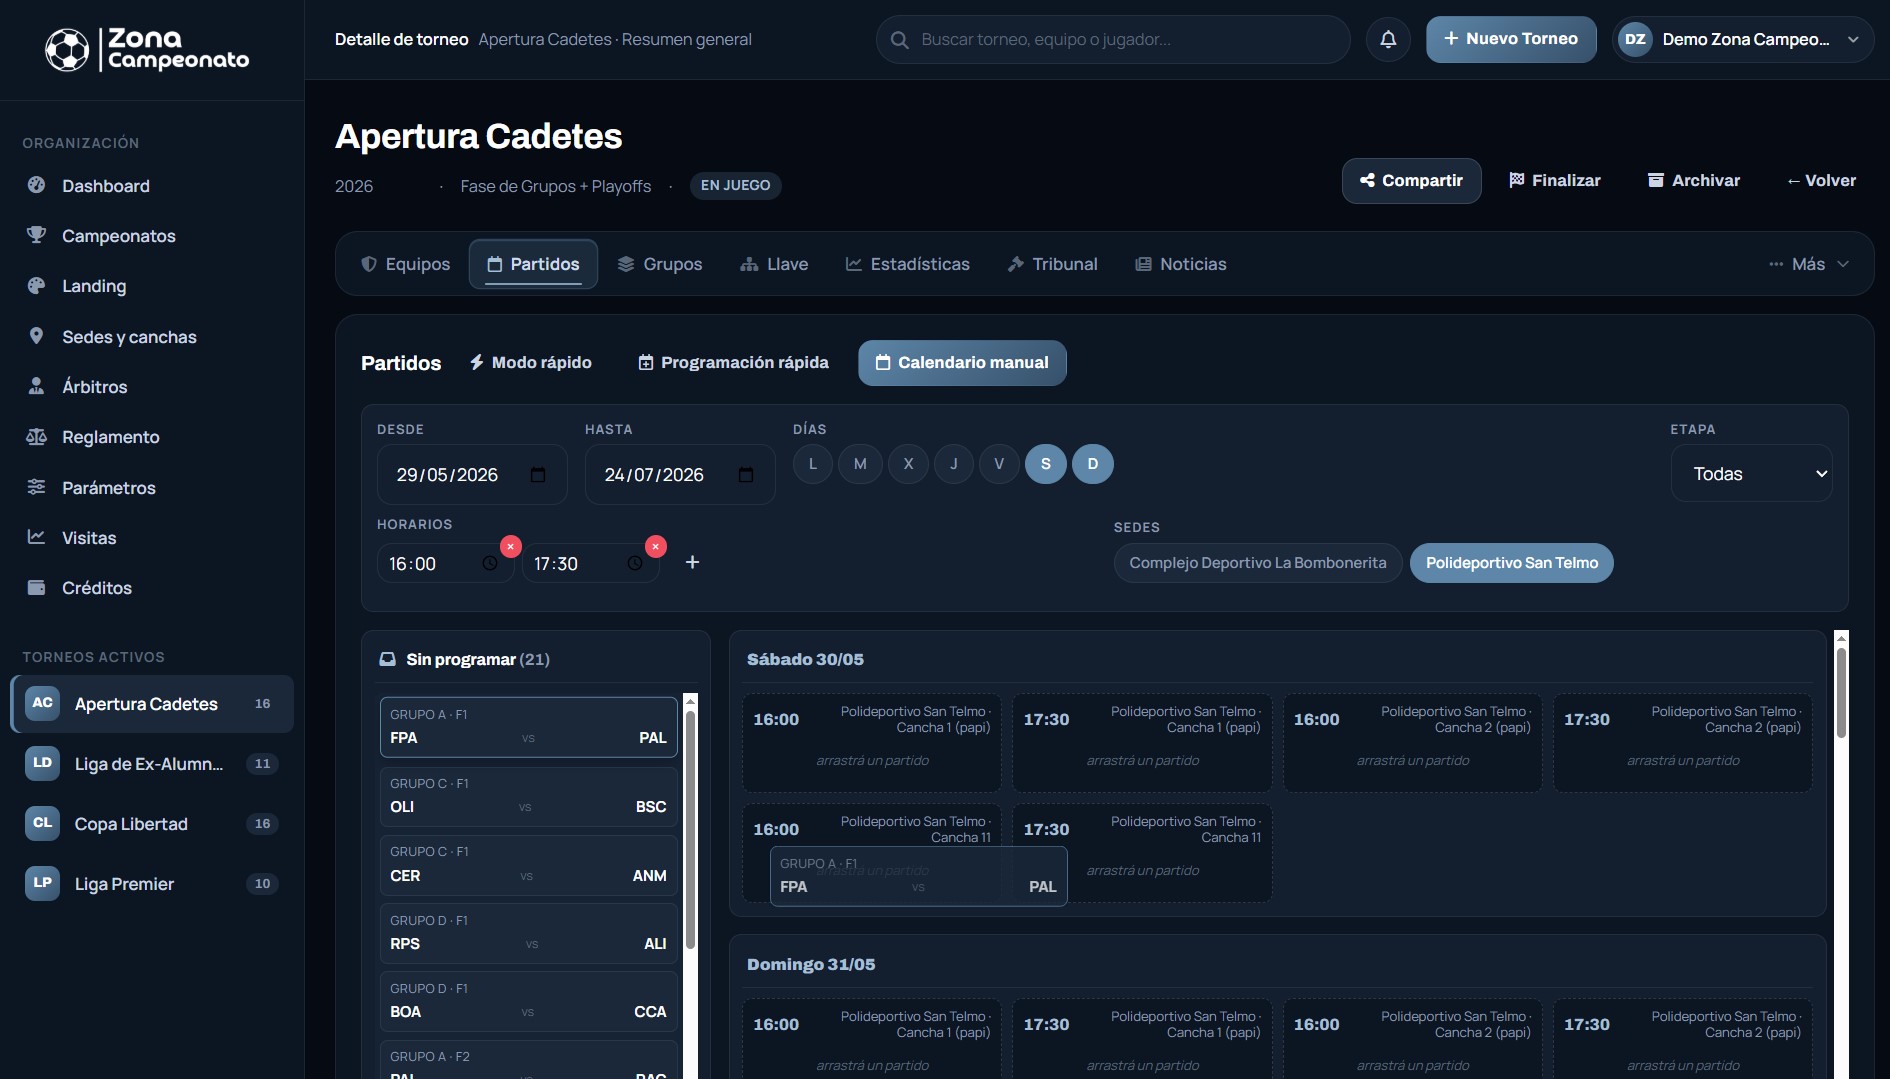The height and width of the screenshot is (1079, 1890).
Task: Select the RPS vs ALI match card
Action: 528,933
